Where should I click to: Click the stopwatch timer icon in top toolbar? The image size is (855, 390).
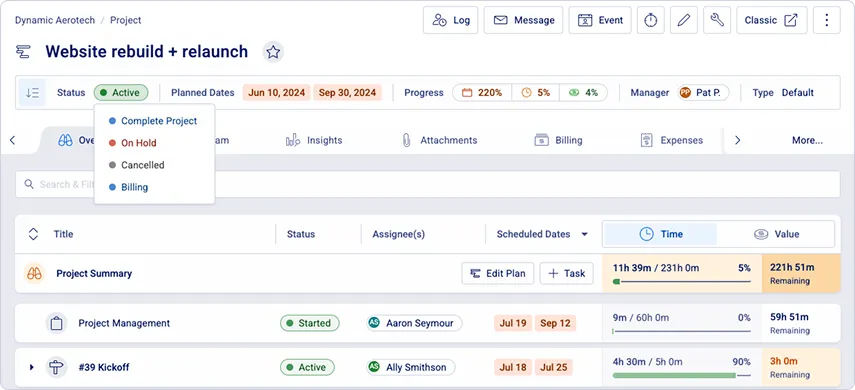coord(651,20)
